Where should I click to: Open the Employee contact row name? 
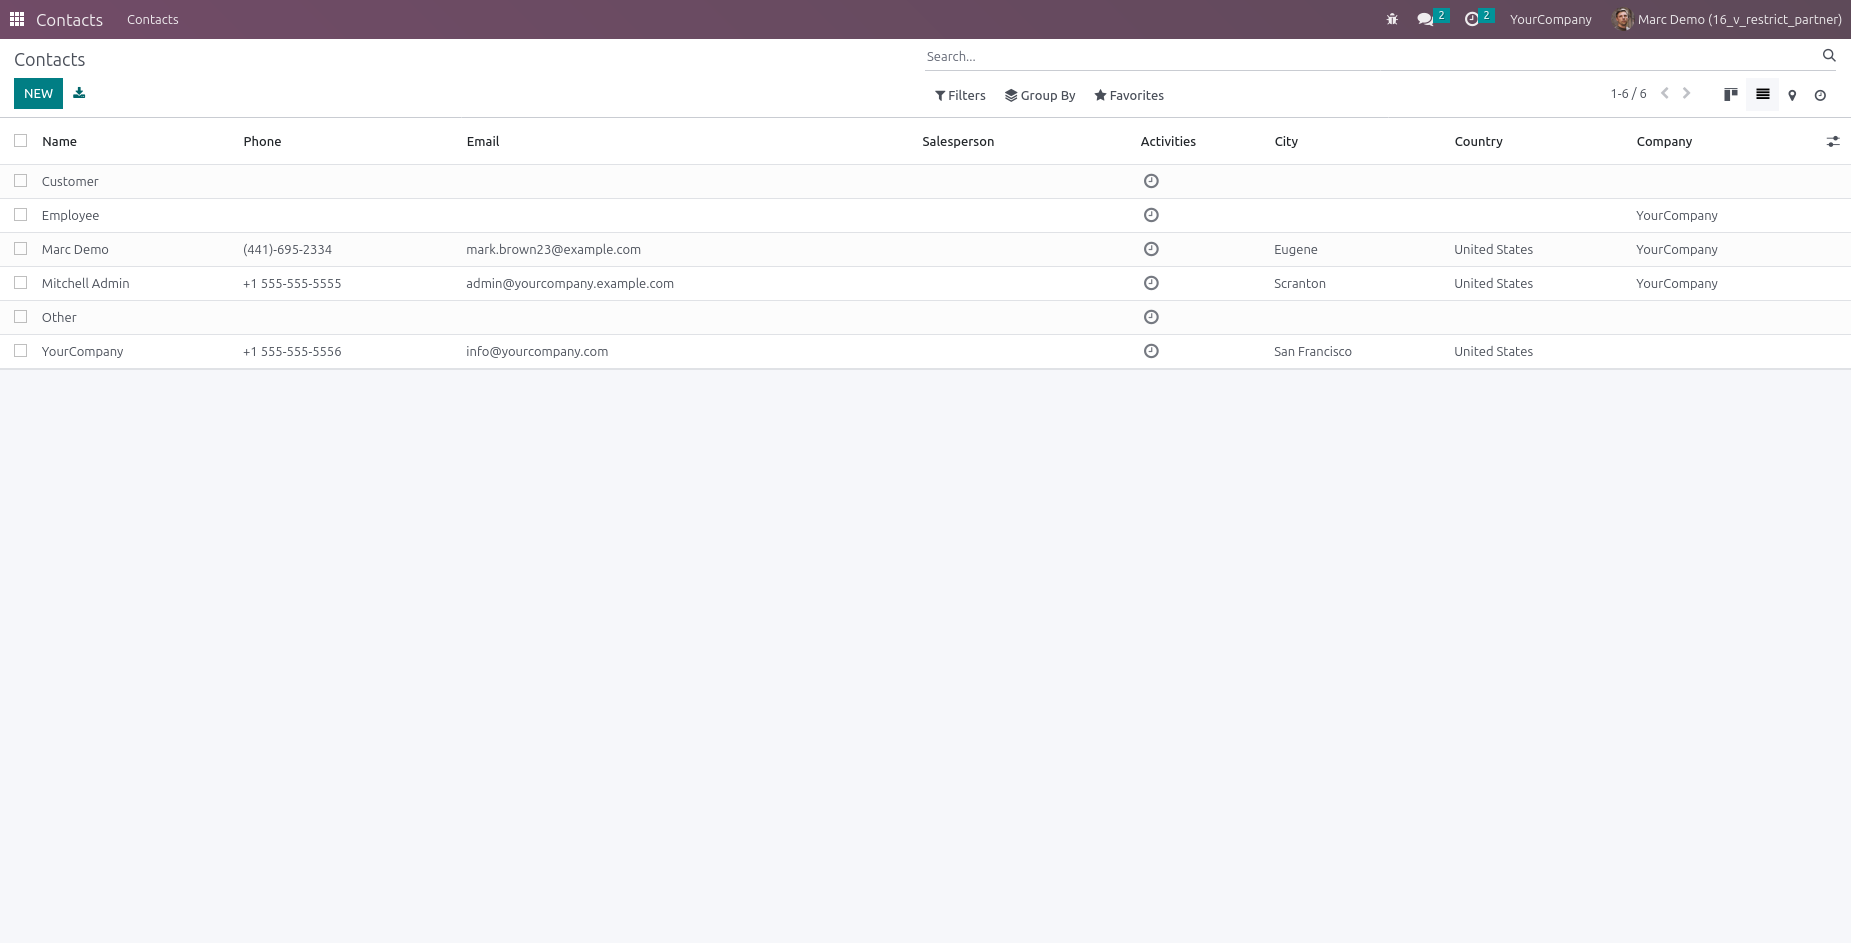click(x=70, y=215)
